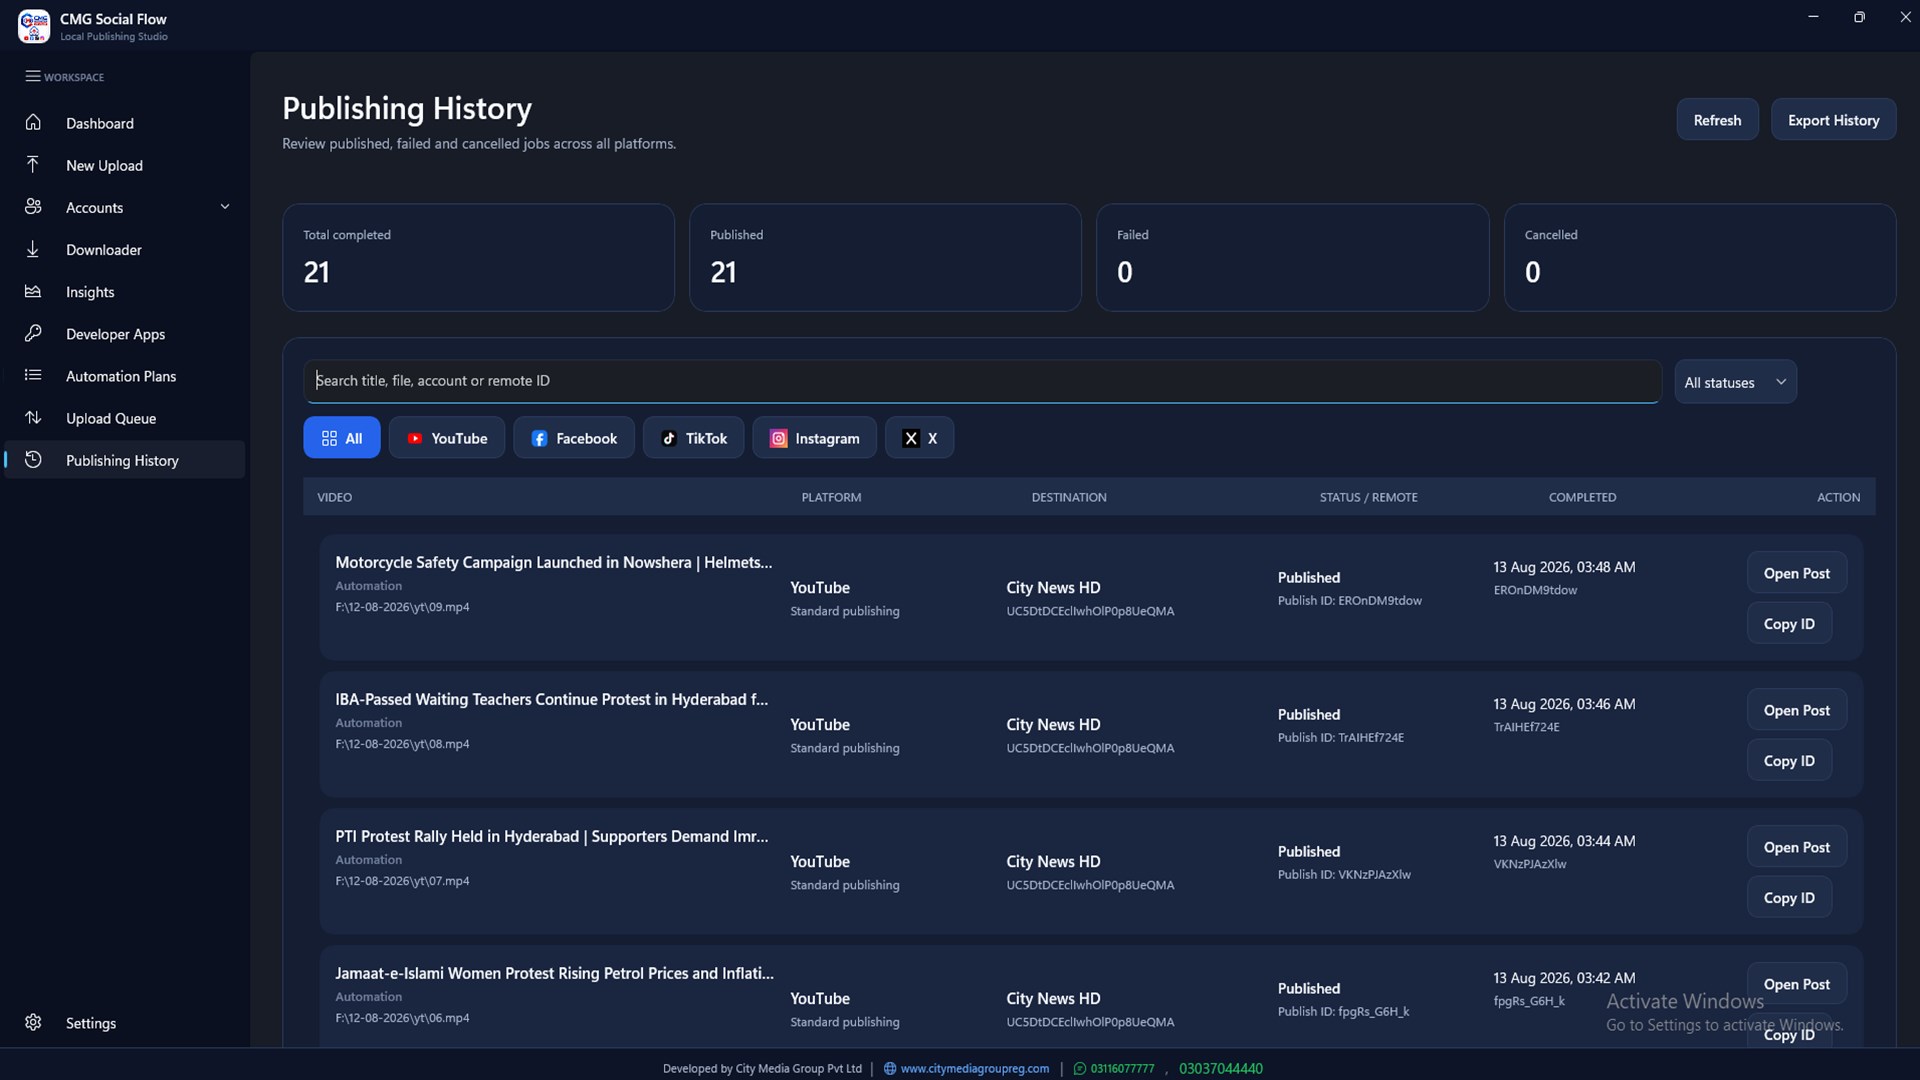Image resolution: width=1920 pixels, height=1080 pixels.
Task: Go to Upload Queue page
Action: click(x=125, y=418)
